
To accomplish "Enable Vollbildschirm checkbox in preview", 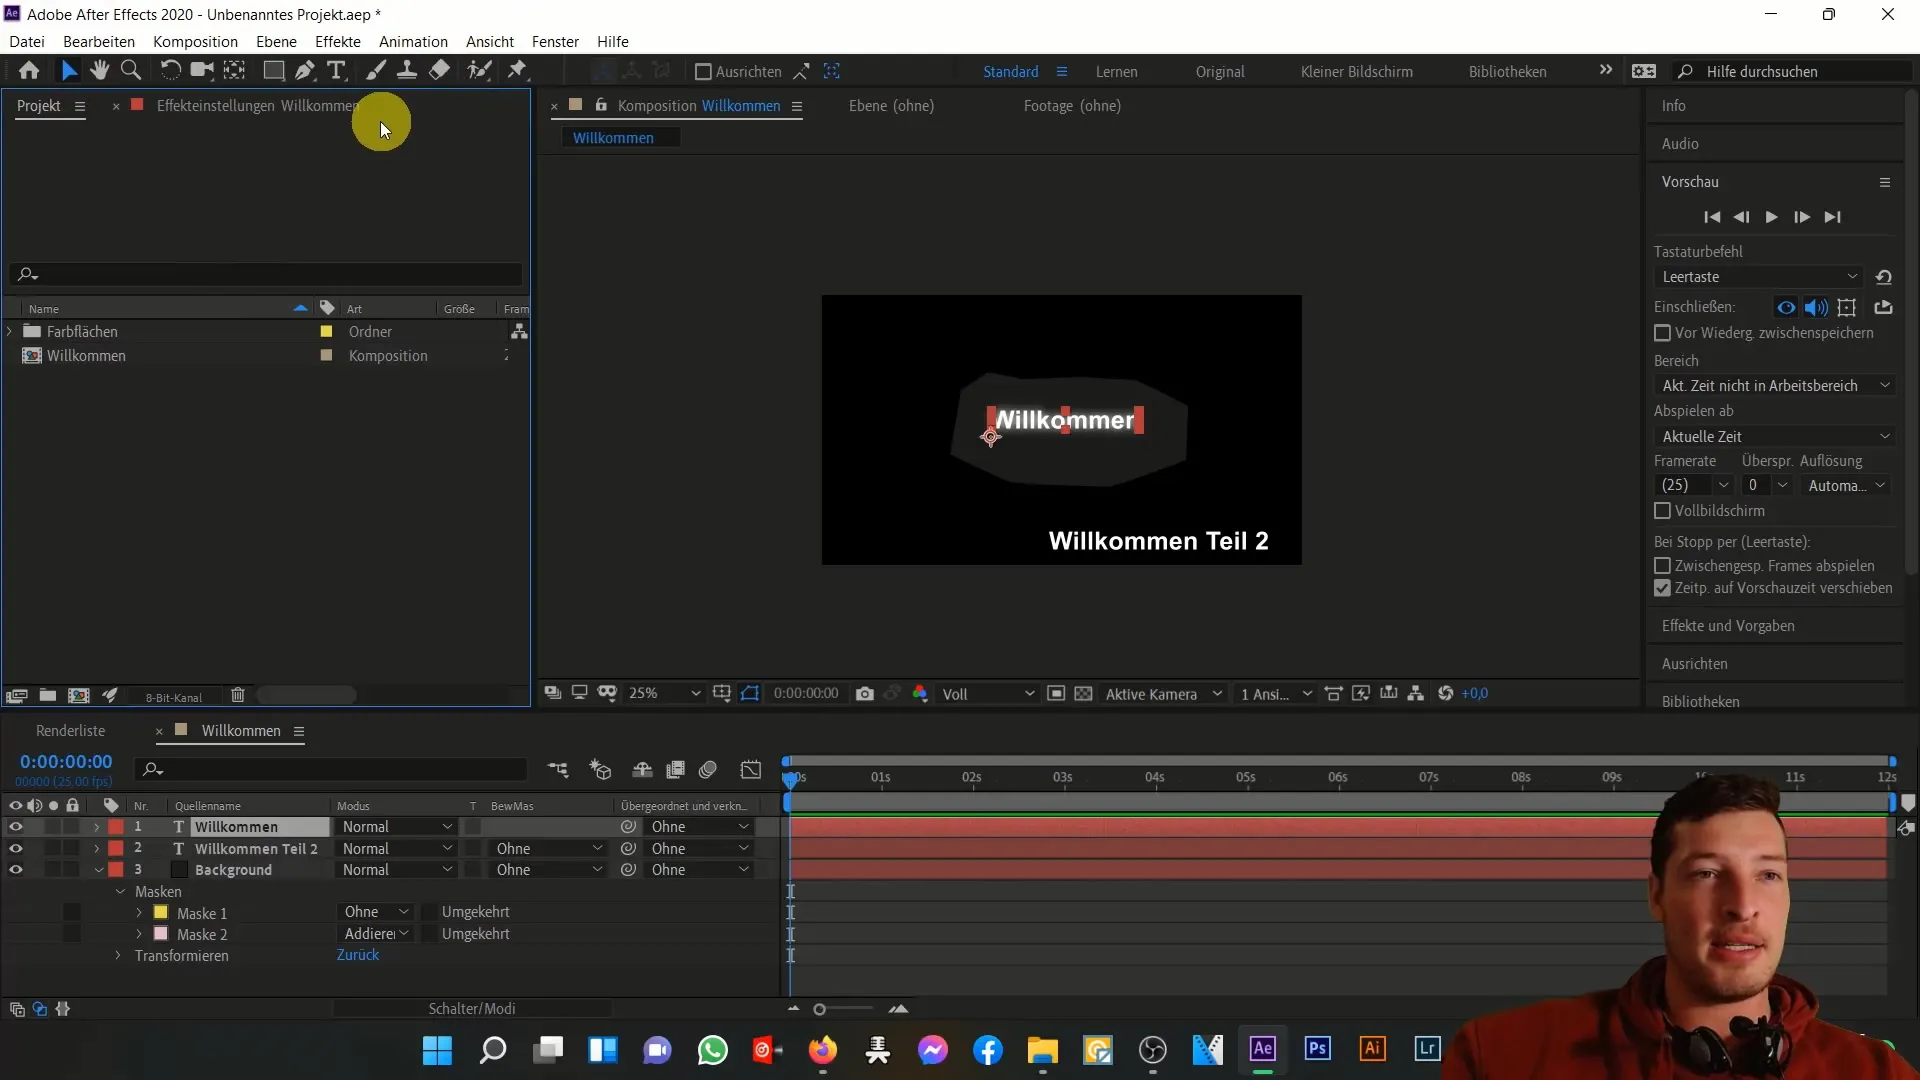I will pos(1663,510).
